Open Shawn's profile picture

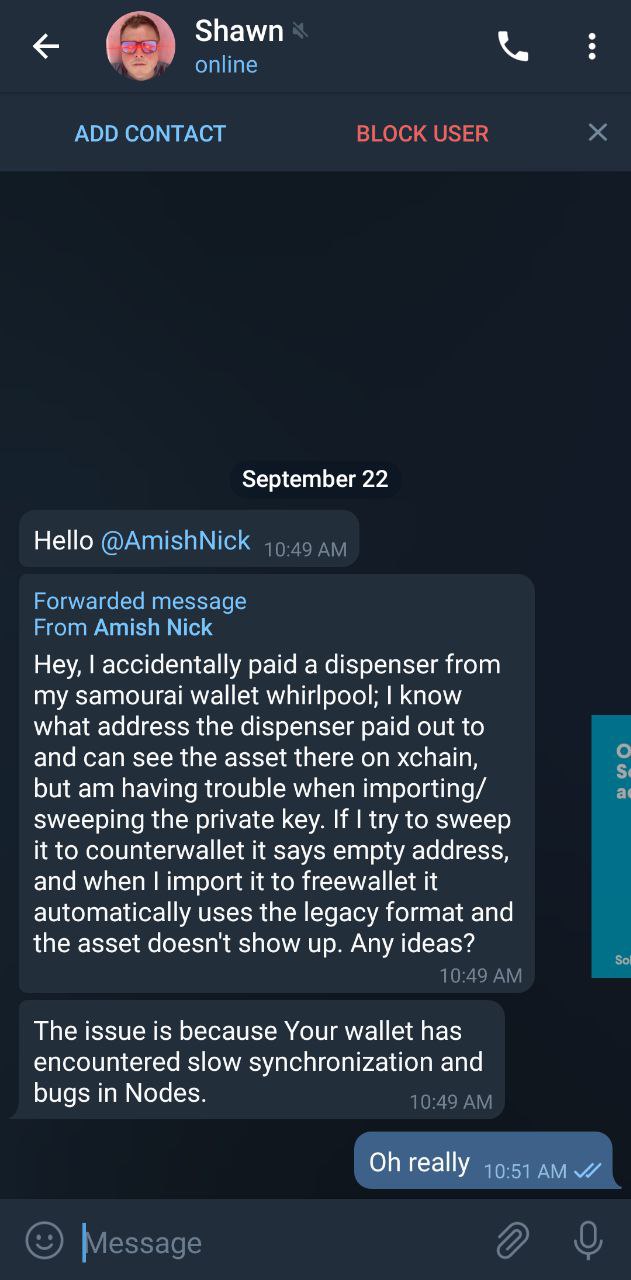141,46
